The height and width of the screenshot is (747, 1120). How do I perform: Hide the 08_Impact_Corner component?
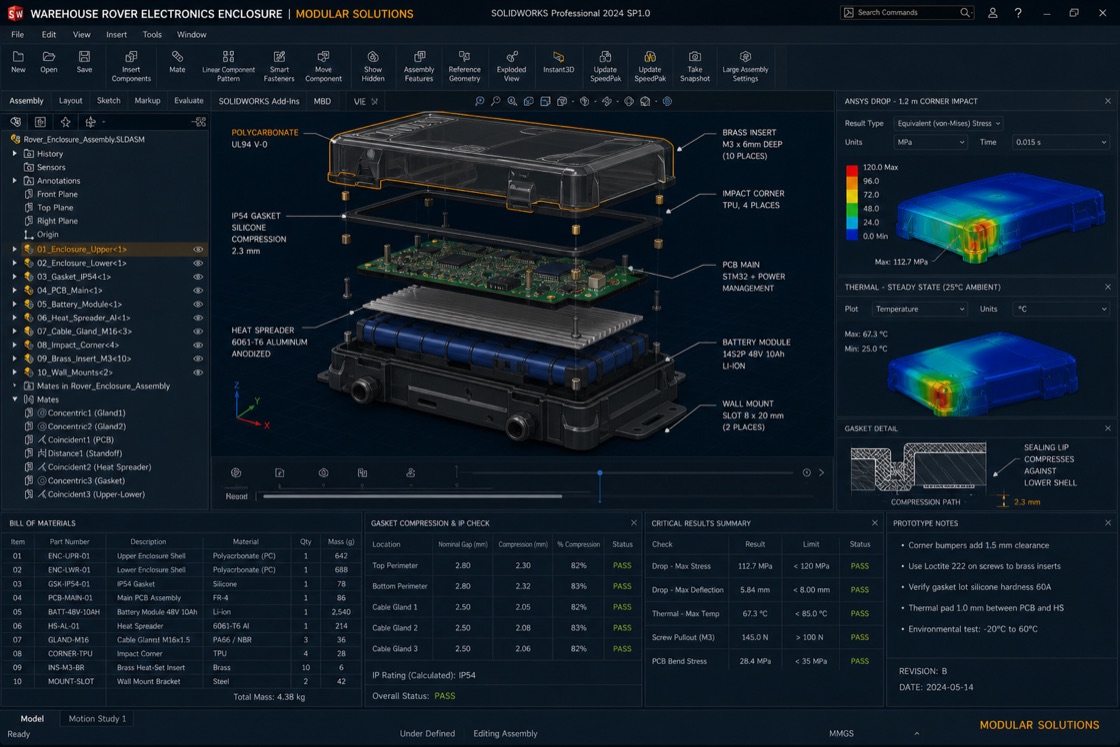pos(198,345)
